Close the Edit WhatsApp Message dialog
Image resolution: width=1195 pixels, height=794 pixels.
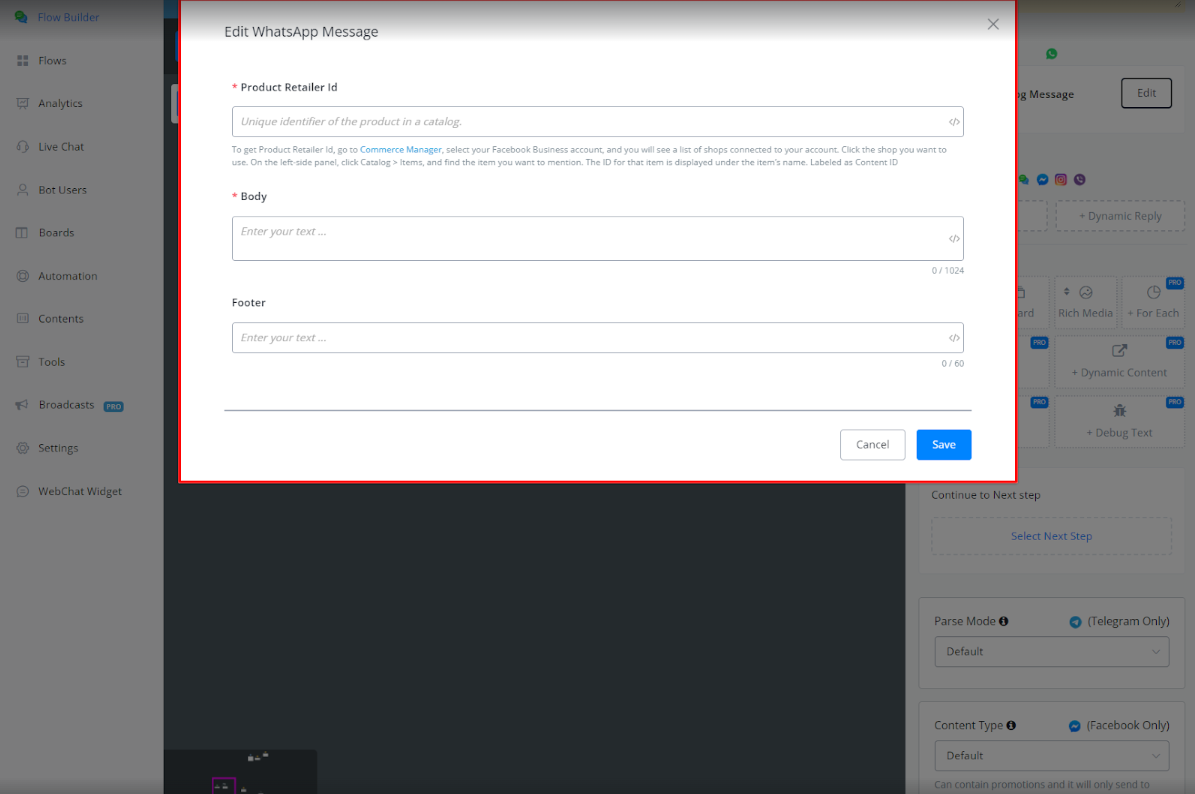point(993,25)
